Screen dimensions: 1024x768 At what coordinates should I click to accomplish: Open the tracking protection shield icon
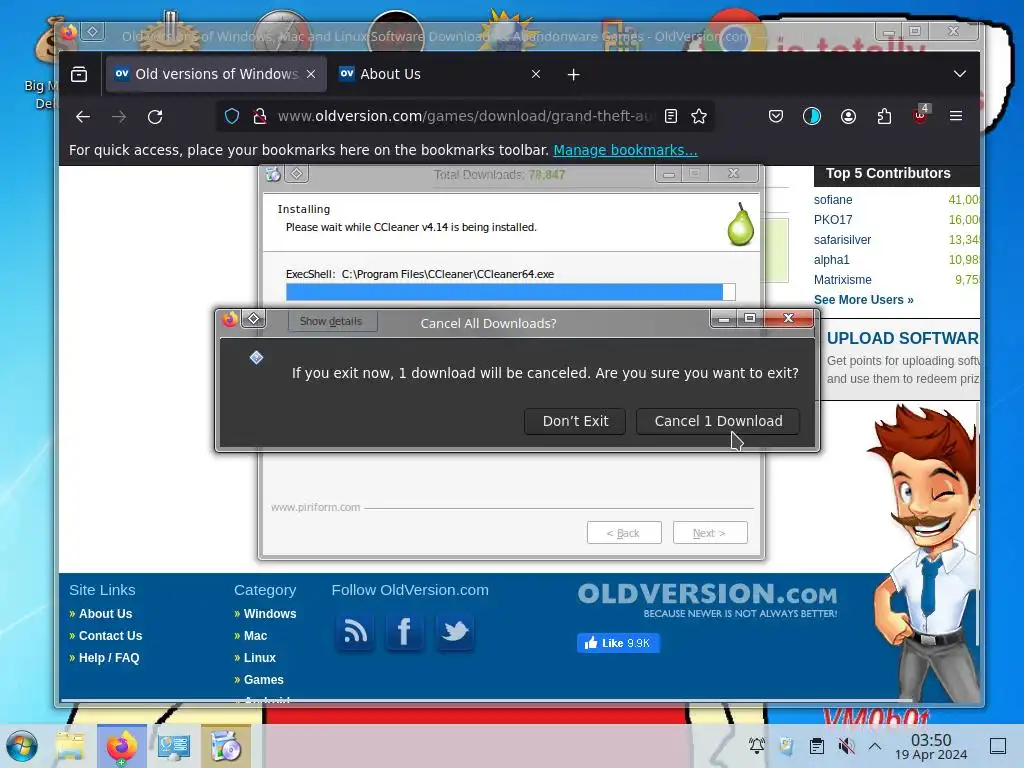pyautogui.click(x=232, y=116)
